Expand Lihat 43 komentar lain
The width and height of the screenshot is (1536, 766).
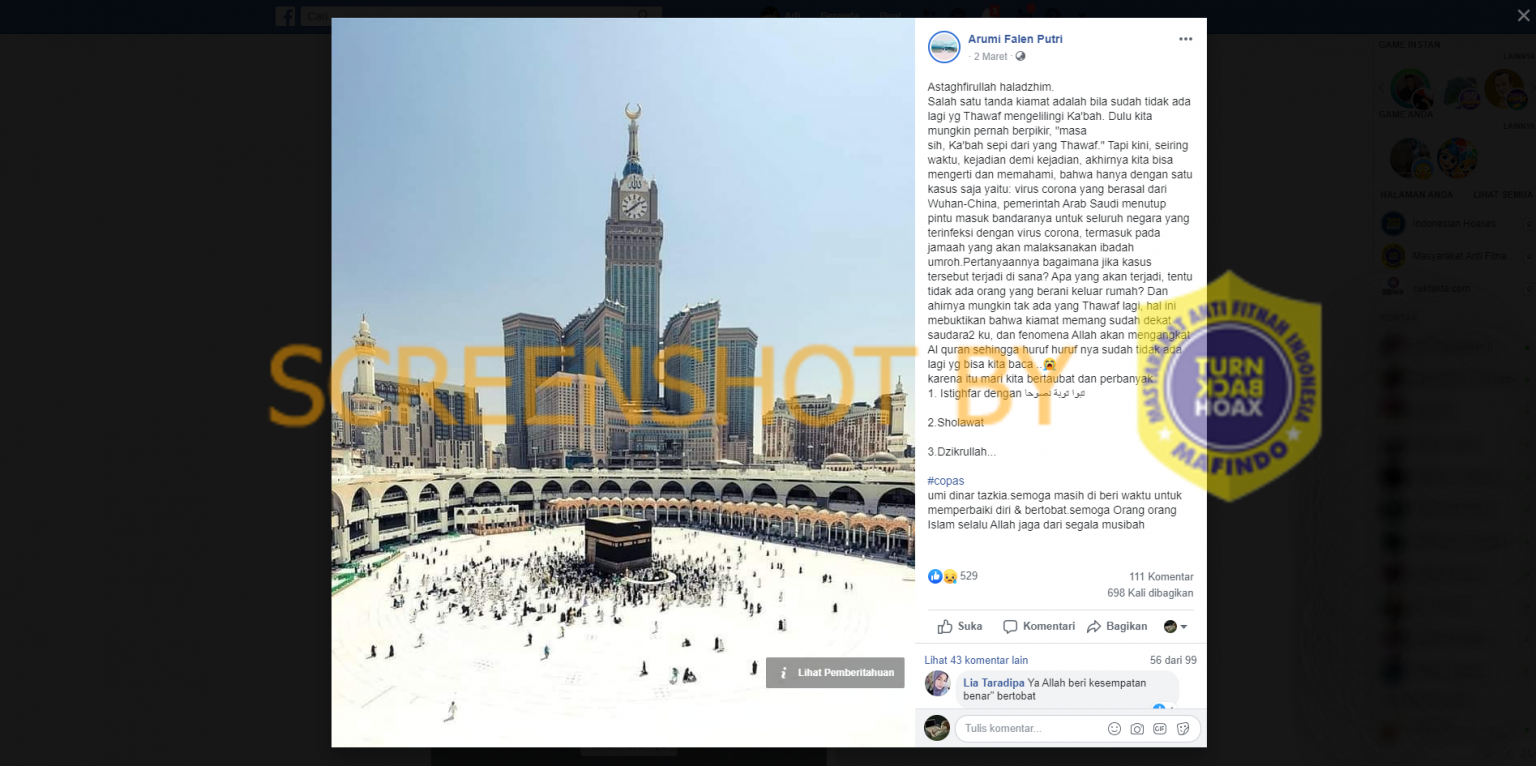coord(976,660)
